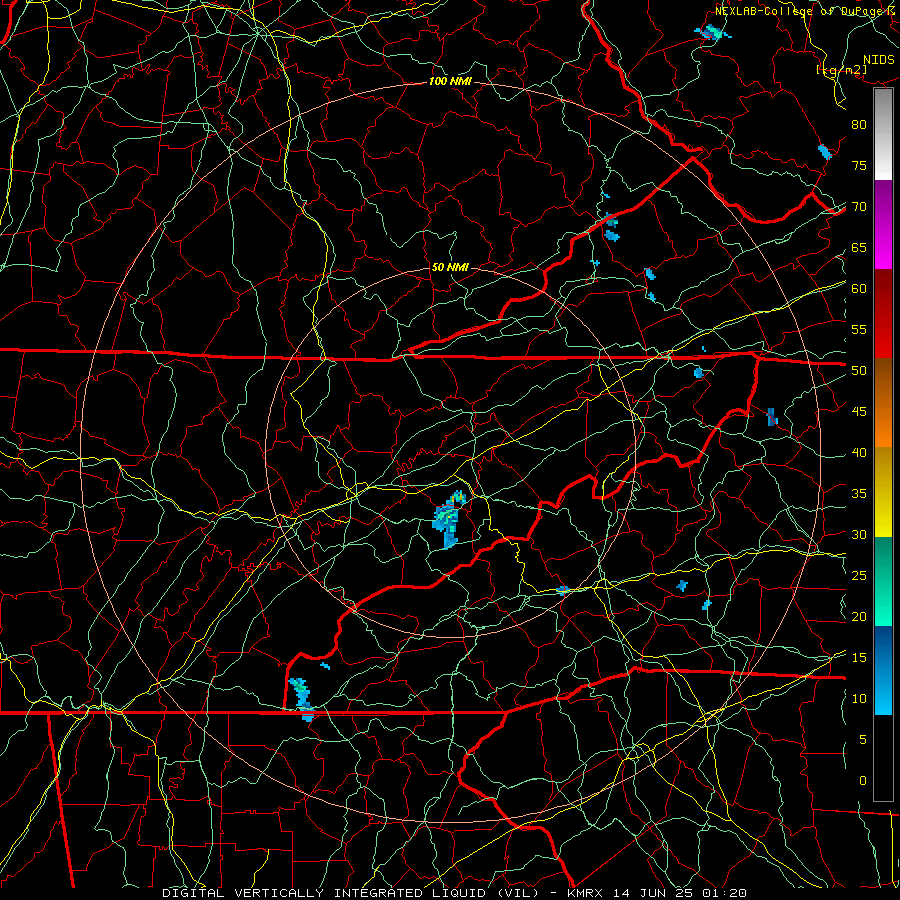Click the 45 value on the VIL scale
900x900 pixels.
pos(859,412)
